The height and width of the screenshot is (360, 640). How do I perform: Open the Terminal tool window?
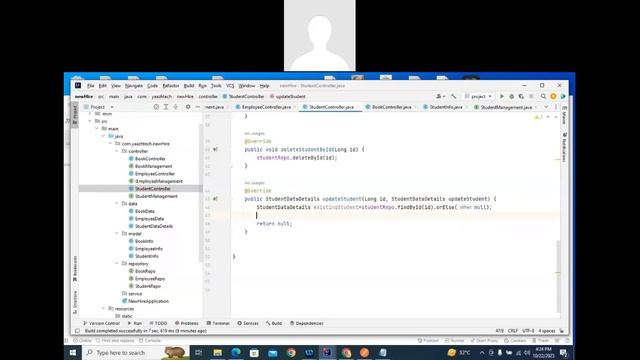pyautogui.click(x=218, y=323)
